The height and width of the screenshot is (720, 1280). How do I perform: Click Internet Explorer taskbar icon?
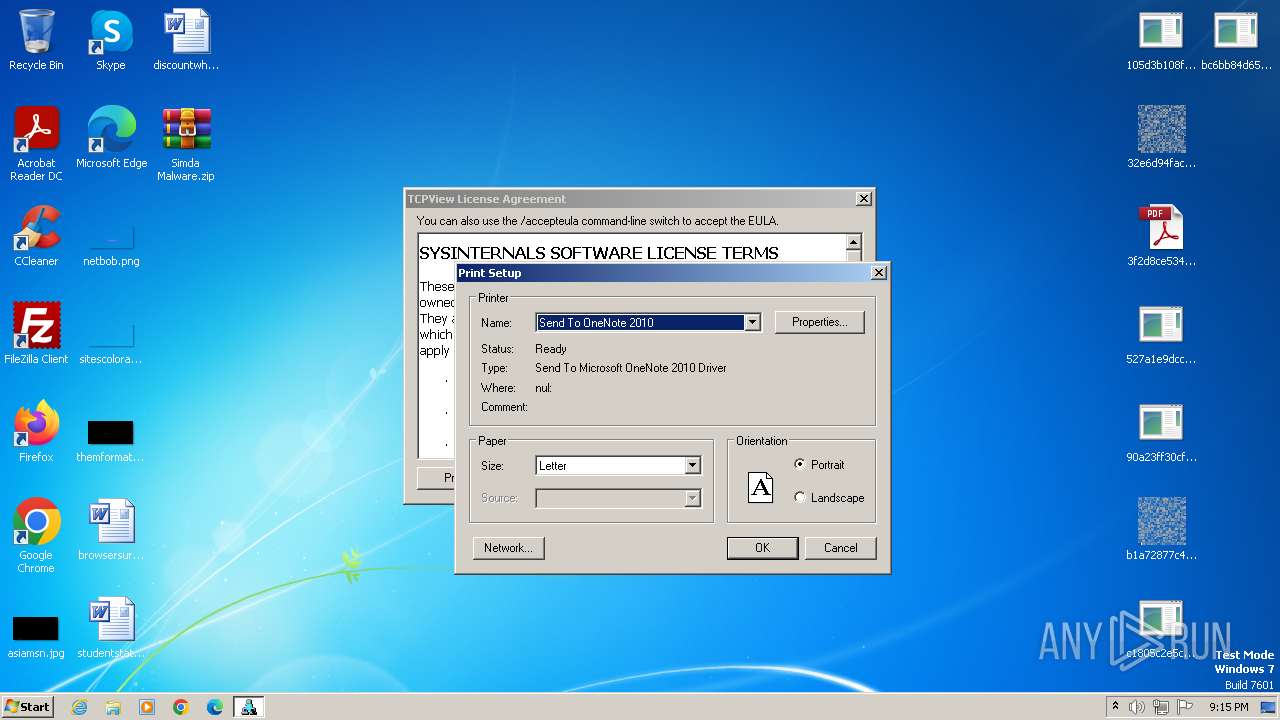tap(79, 707)
